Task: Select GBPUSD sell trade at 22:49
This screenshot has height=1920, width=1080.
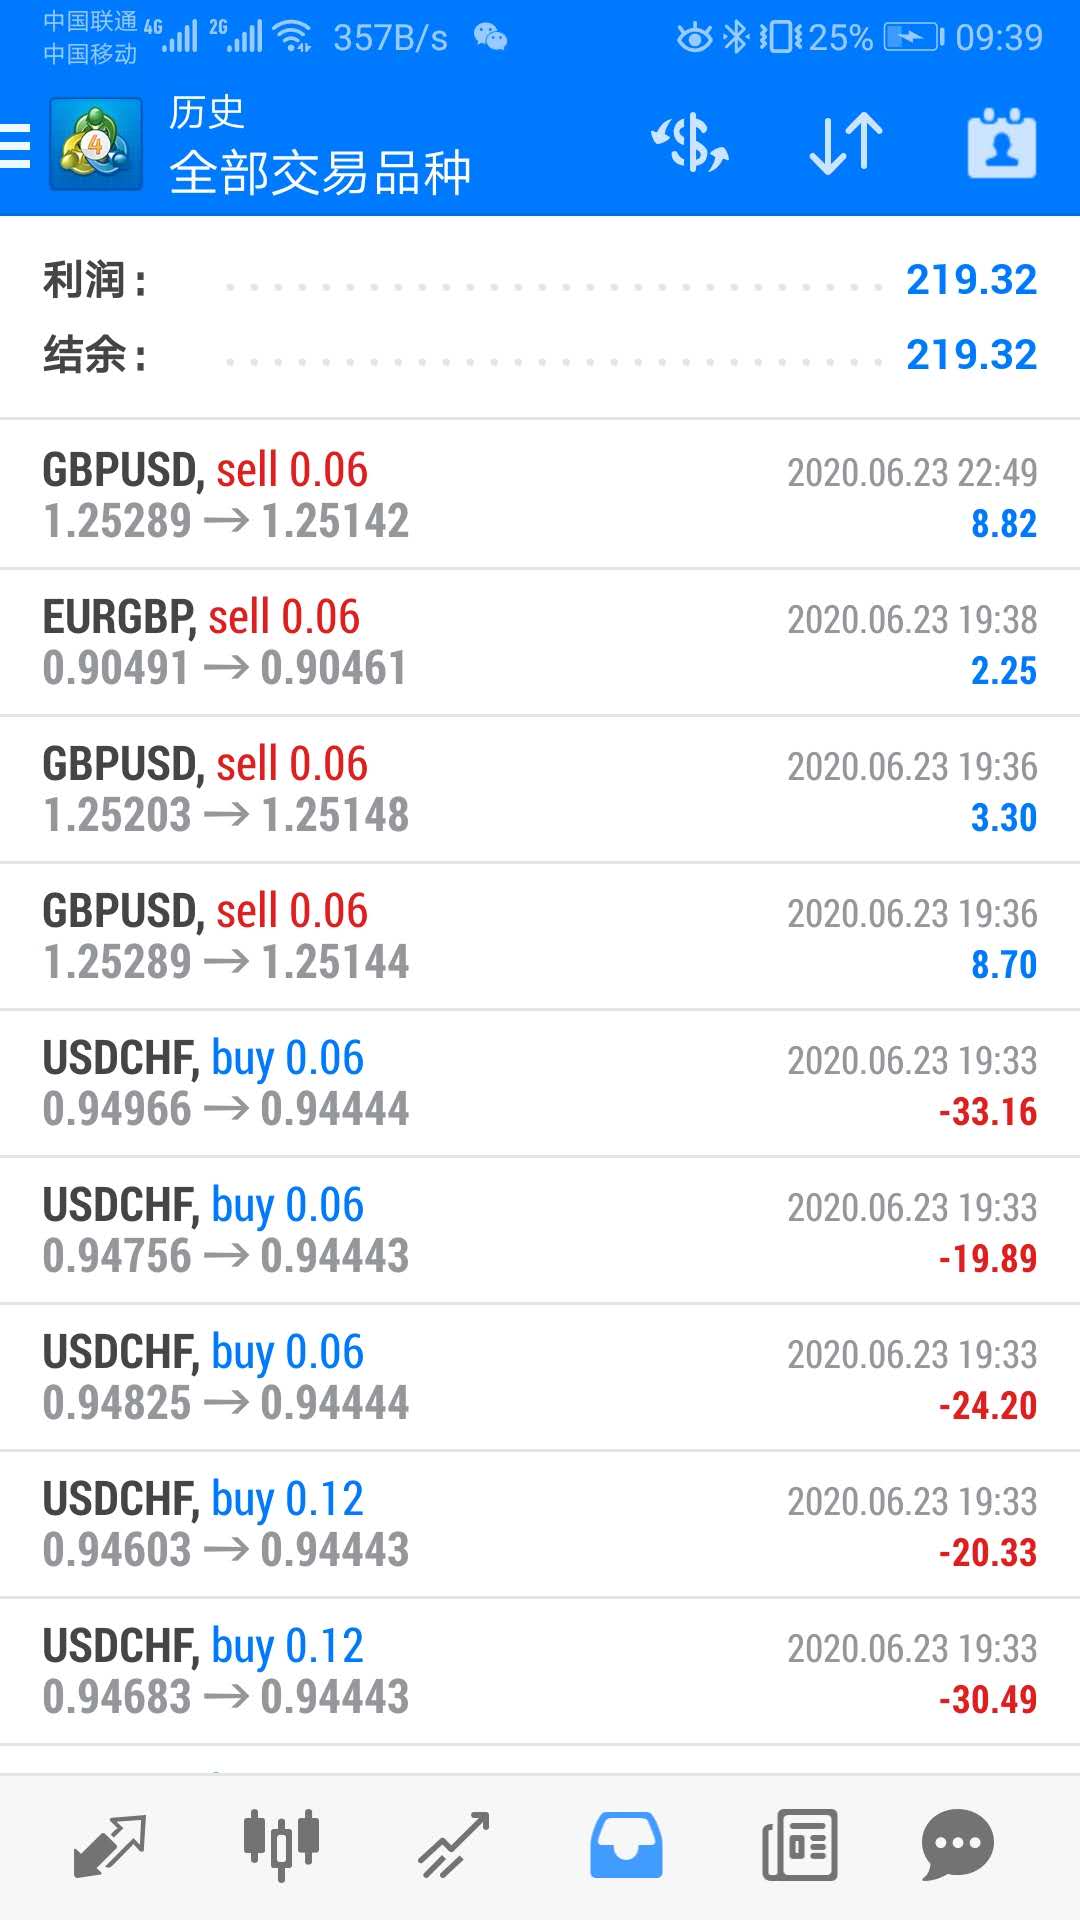Action: click(x=540, y=495)
